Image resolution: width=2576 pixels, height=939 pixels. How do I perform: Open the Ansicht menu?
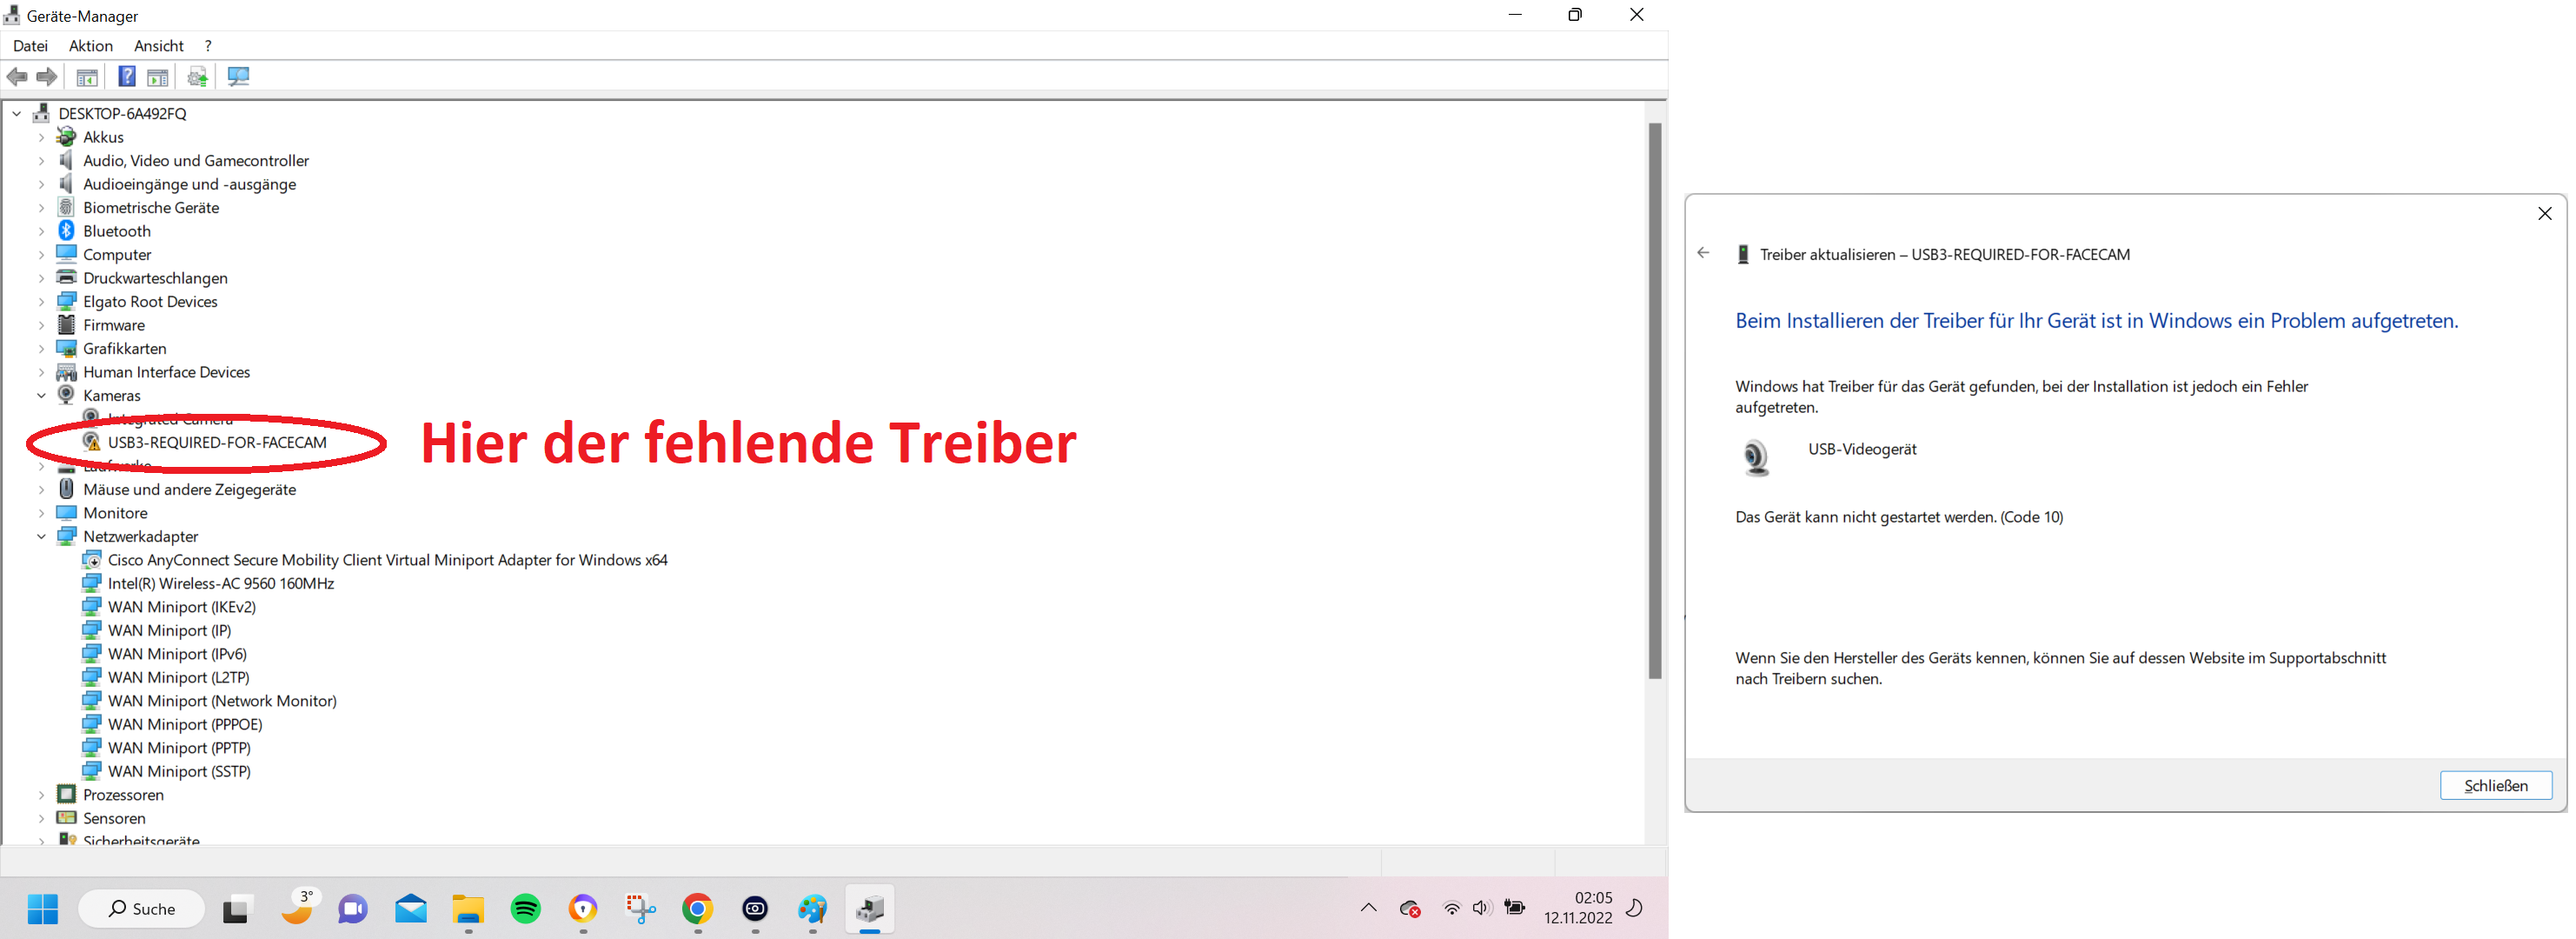click(158, 46)
